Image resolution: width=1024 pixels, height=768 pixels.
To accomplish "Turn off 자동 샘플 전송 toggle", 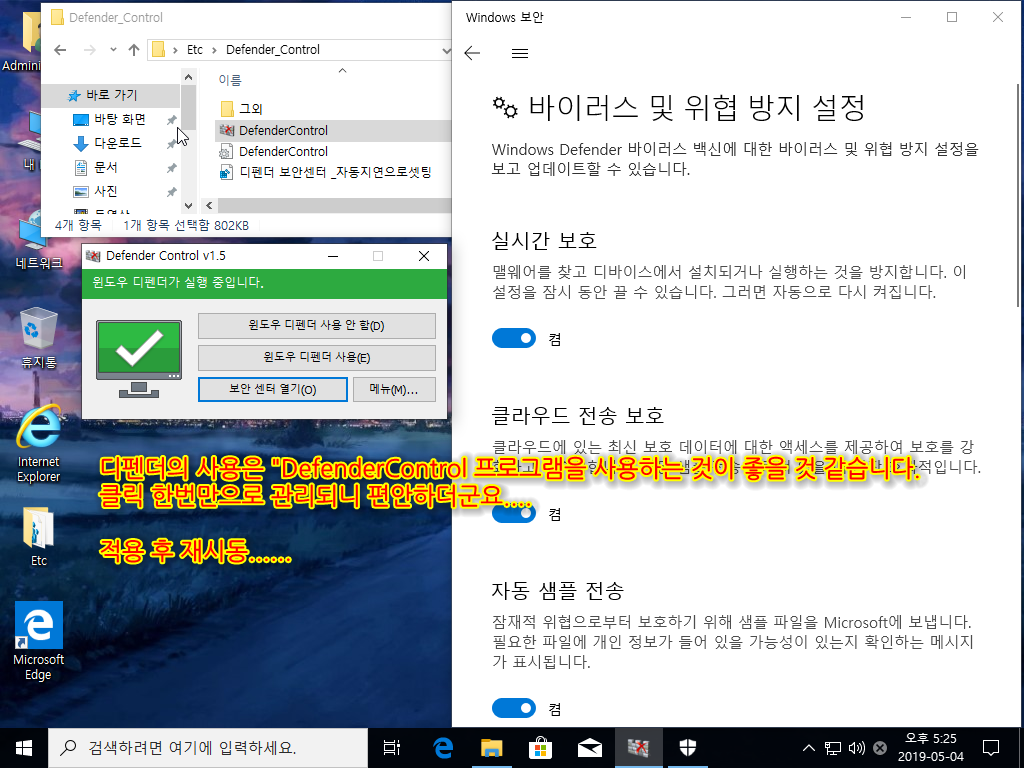I will click(514, 709).
